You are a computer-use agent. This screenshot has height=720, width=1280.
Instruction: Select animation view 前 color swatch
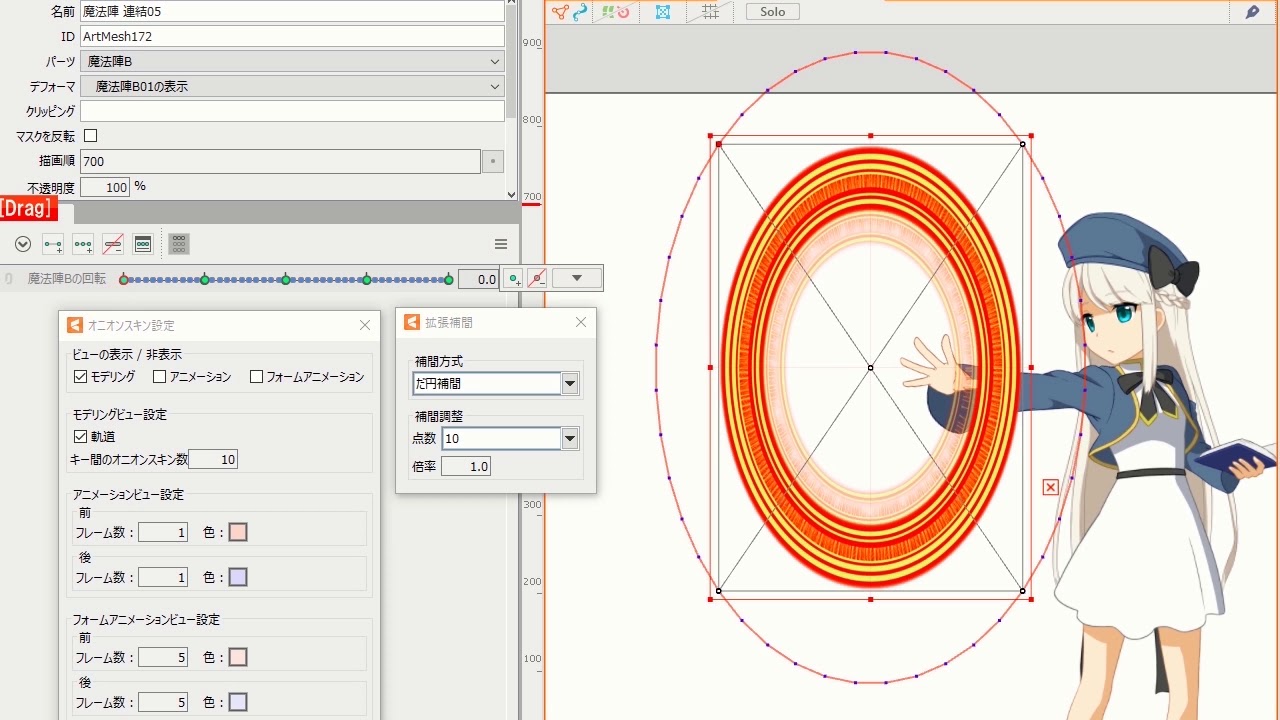238,532
